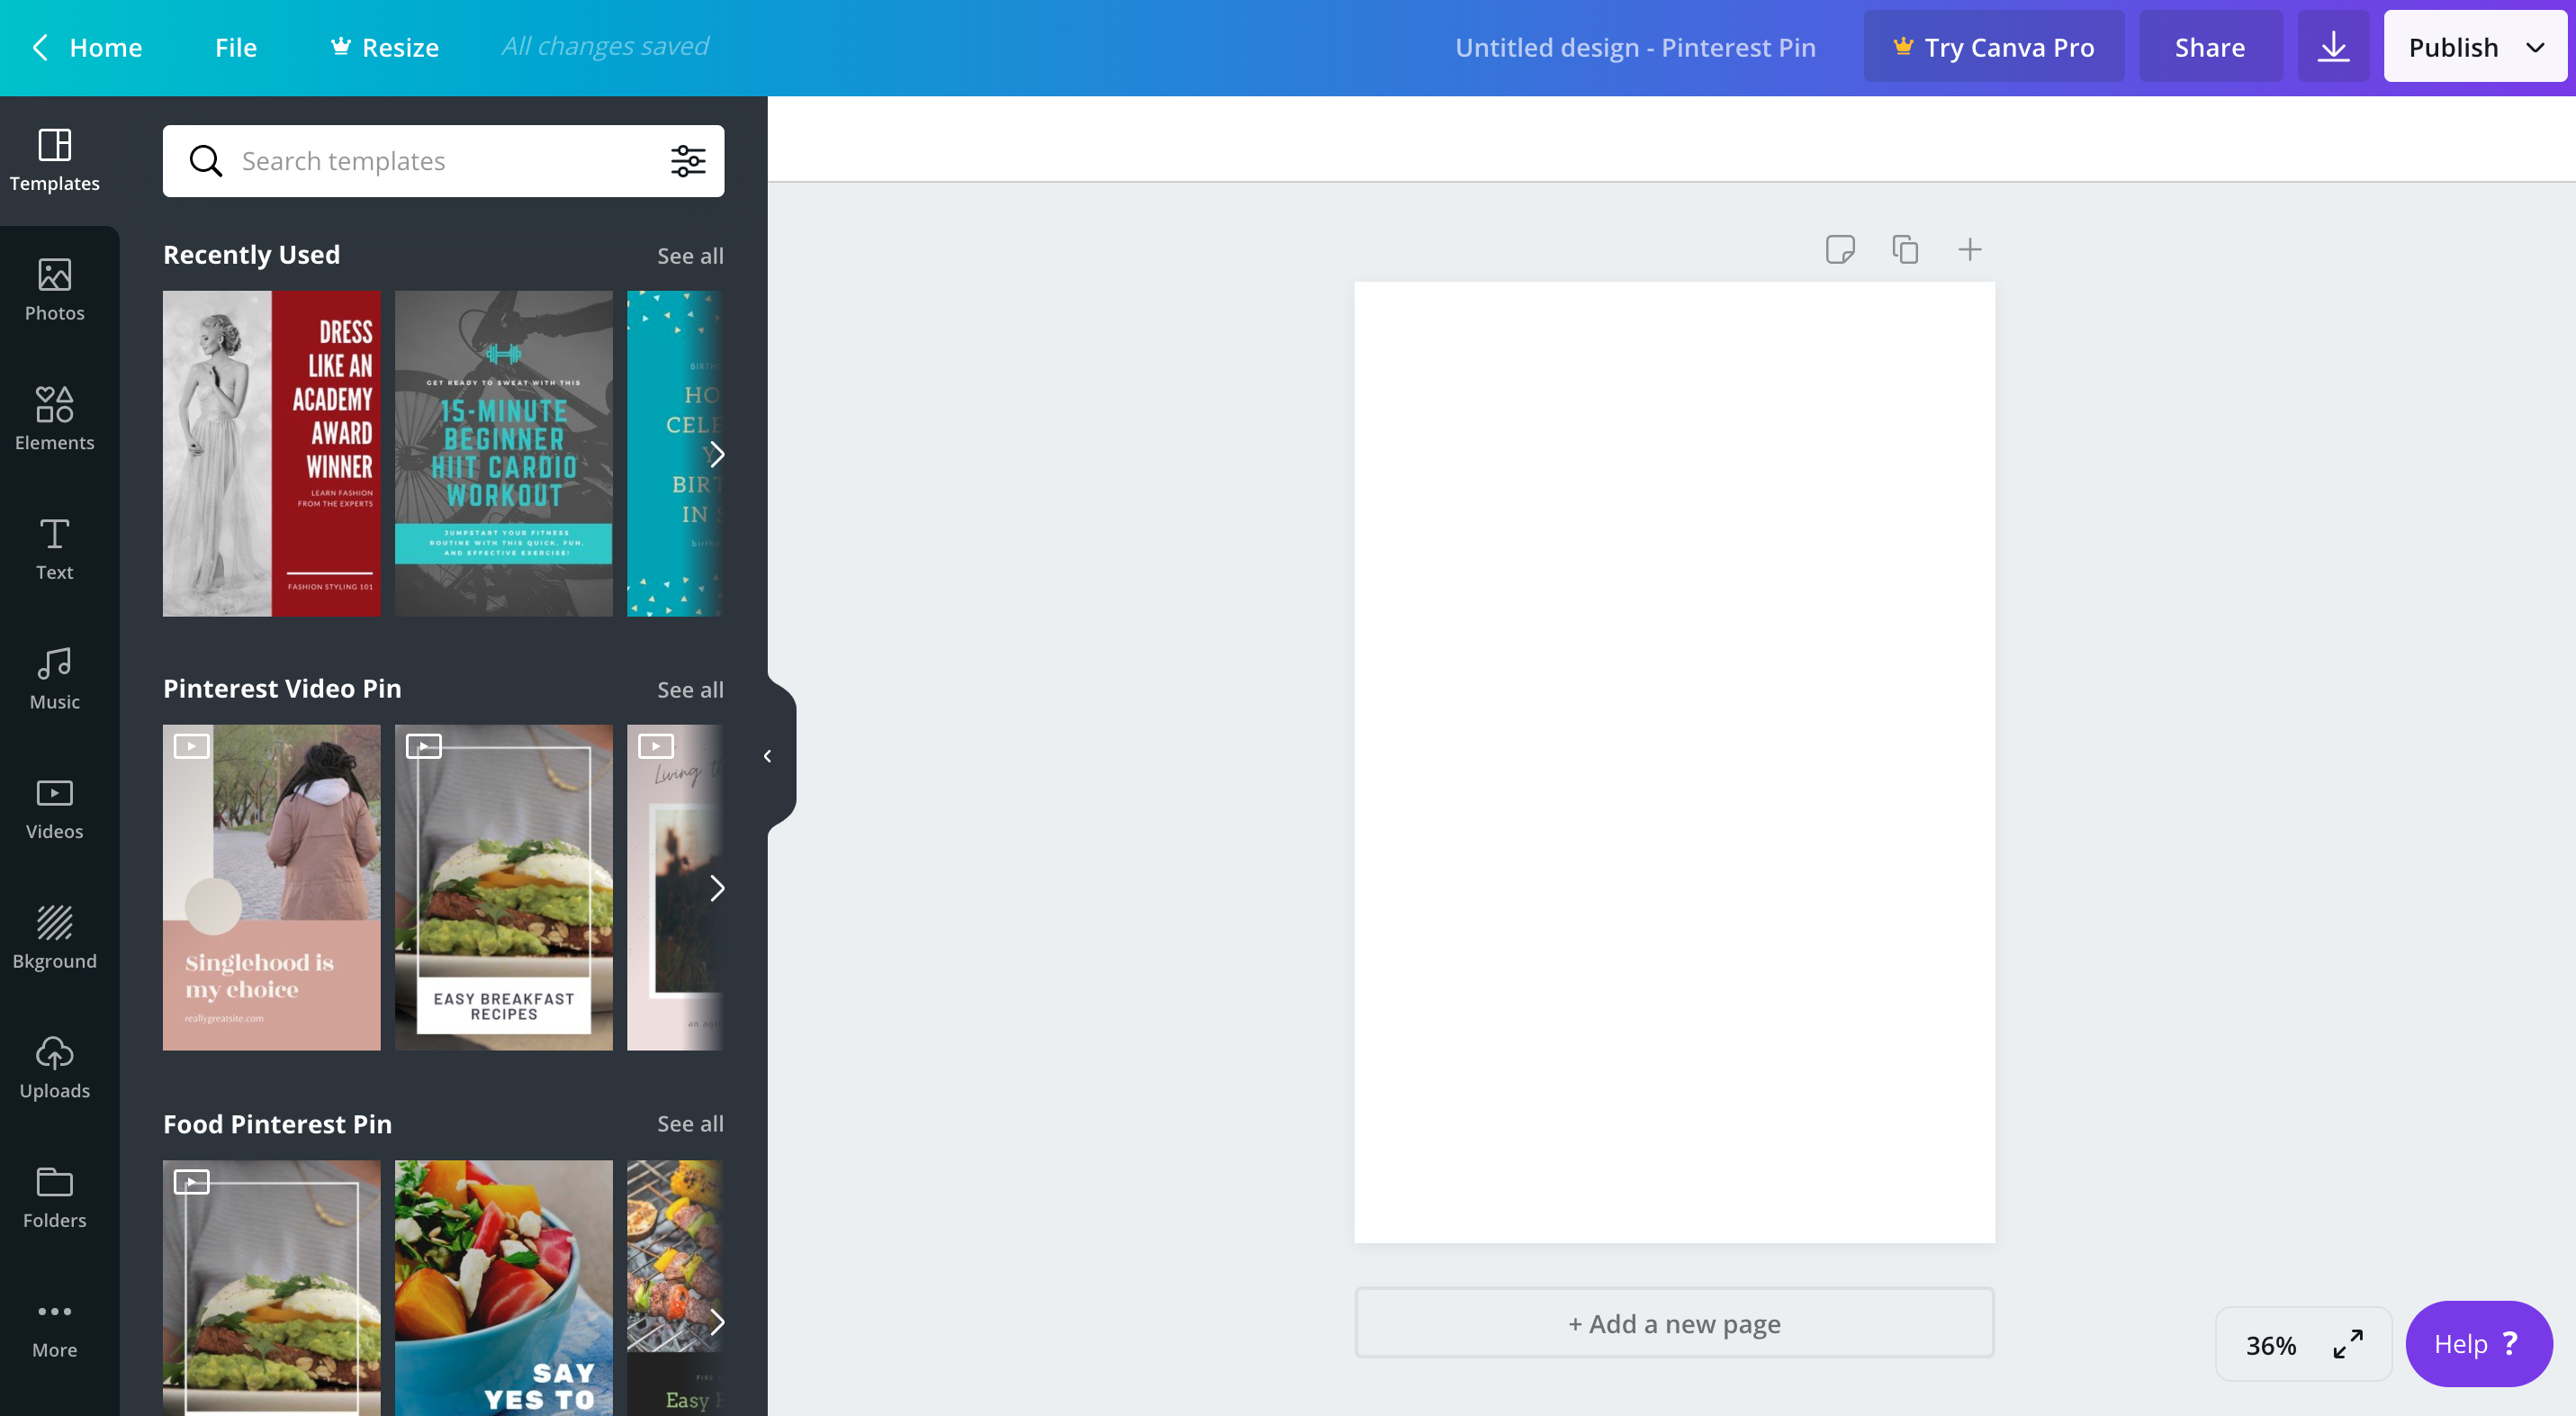The image size is (2576, 1416).
Task: Select the teal birthday template thumbnail
Action: click(x=674, y=454)
